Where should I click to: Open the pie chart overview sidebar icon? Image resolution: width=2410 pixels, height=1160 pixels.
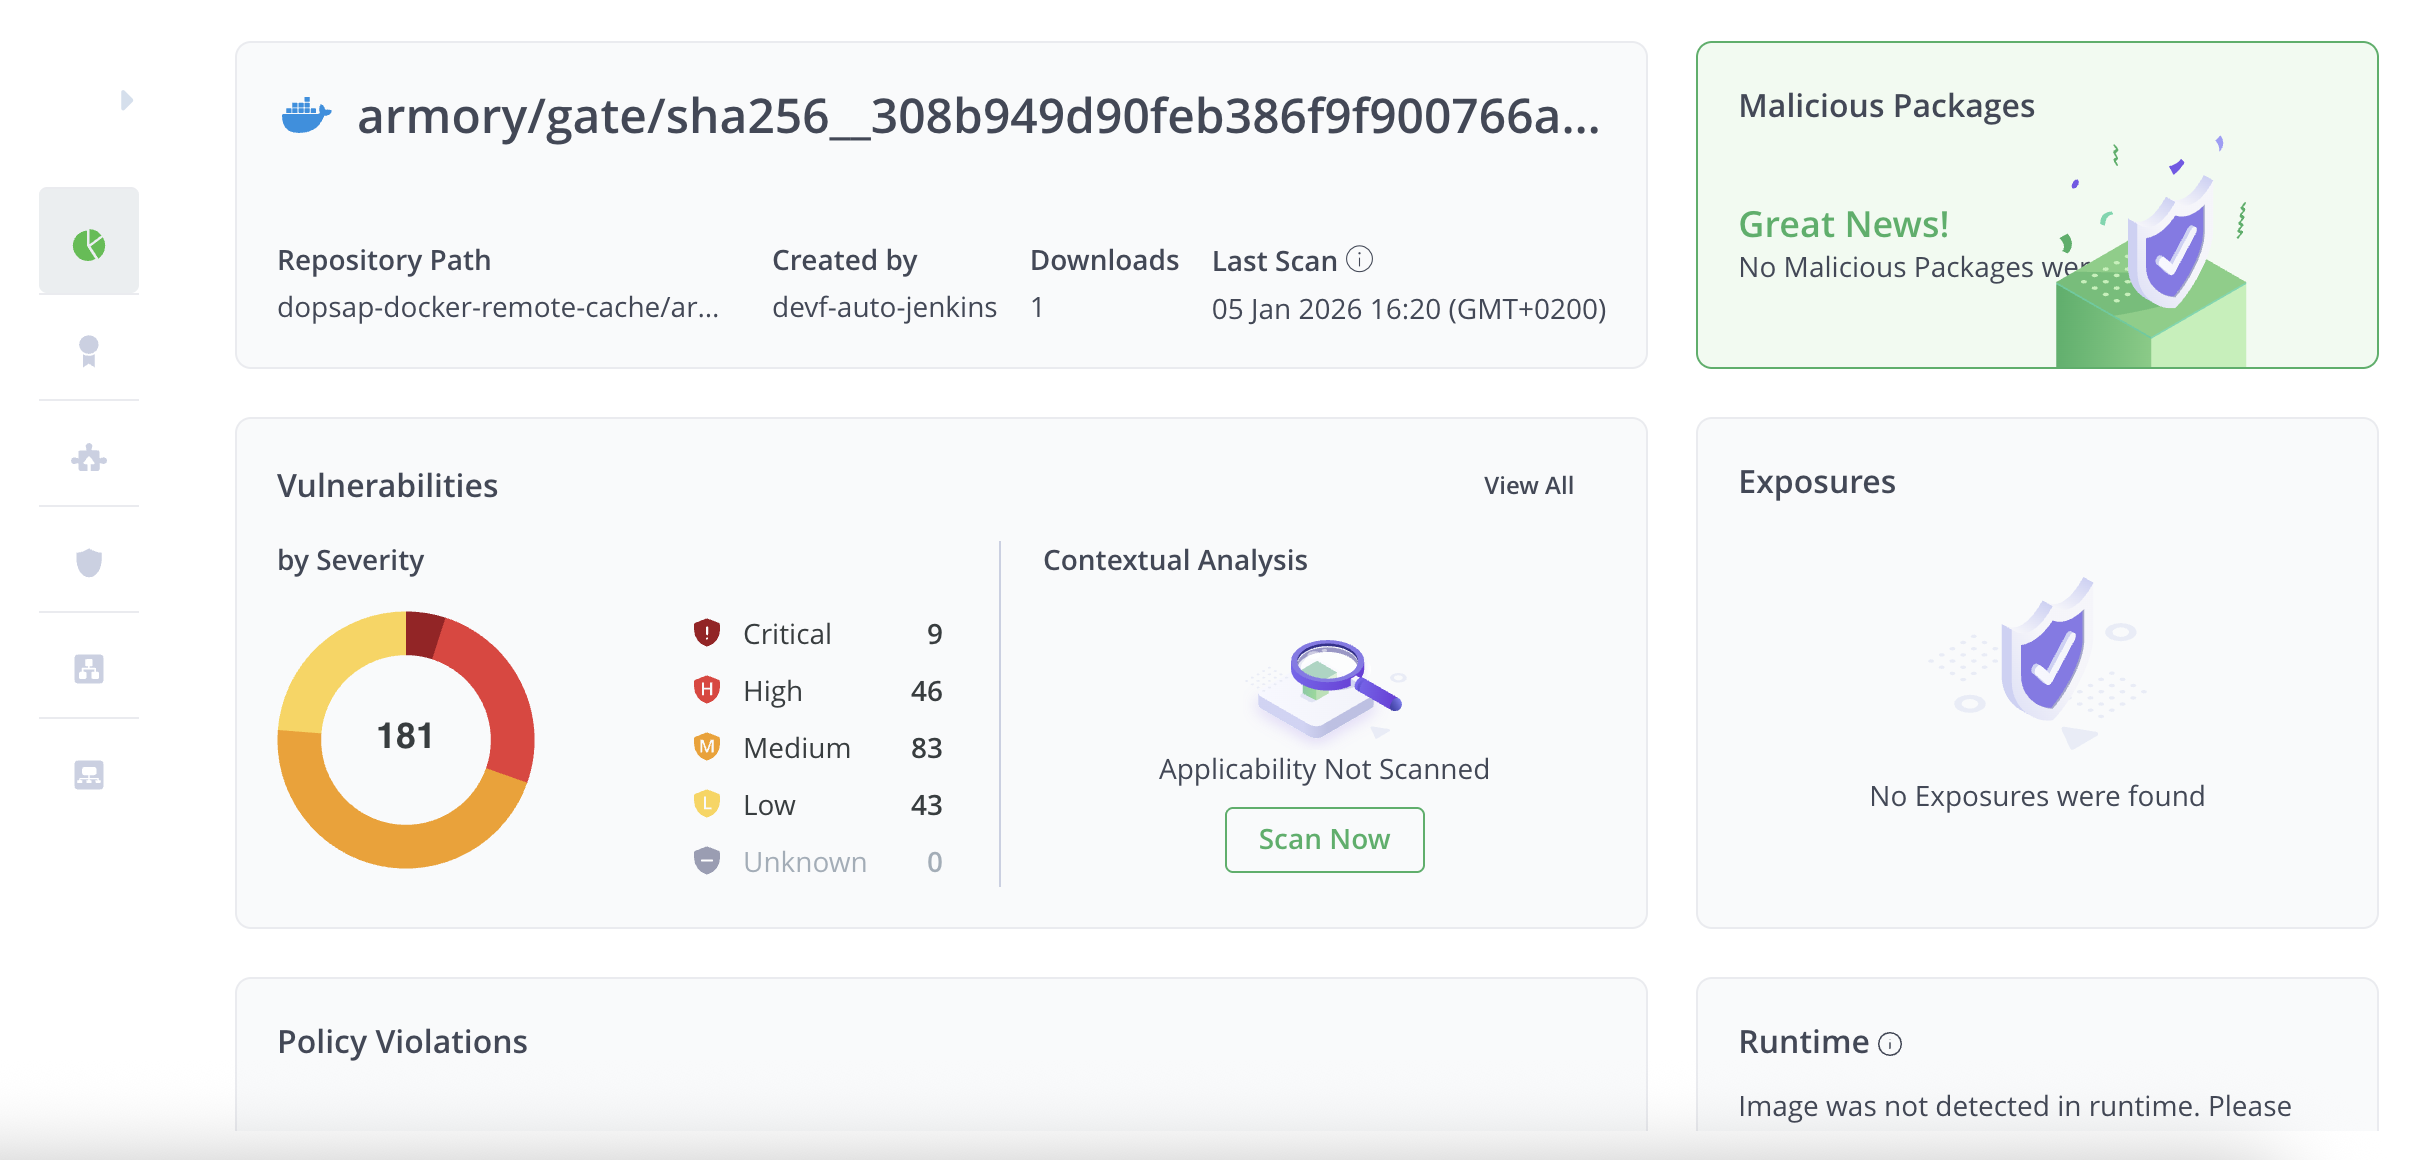click(x=89, y=244)
